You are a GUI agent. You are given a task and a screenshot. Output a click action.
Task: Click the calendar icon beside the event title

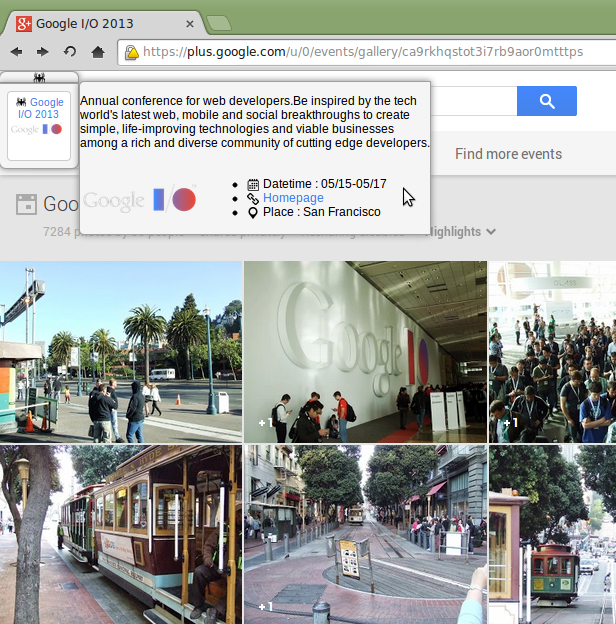[26, 205]
